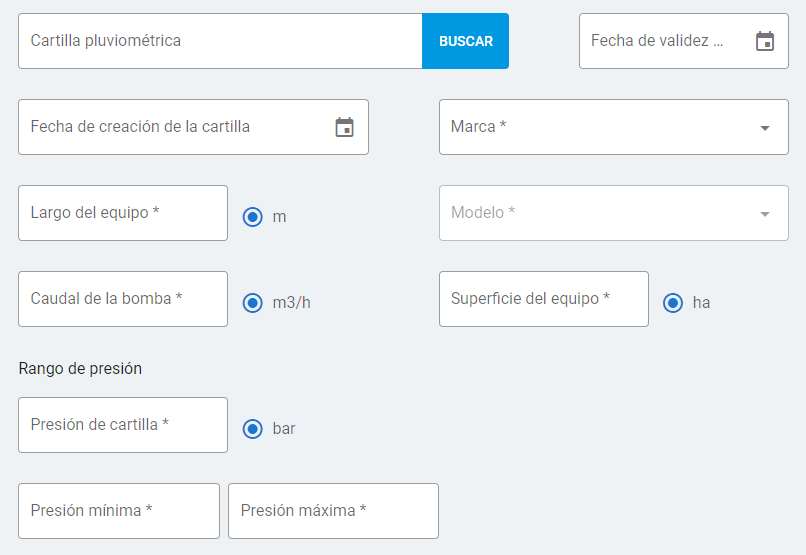Focus the Largo del equipo input
806x555 pixels.
tap(123, 213)
